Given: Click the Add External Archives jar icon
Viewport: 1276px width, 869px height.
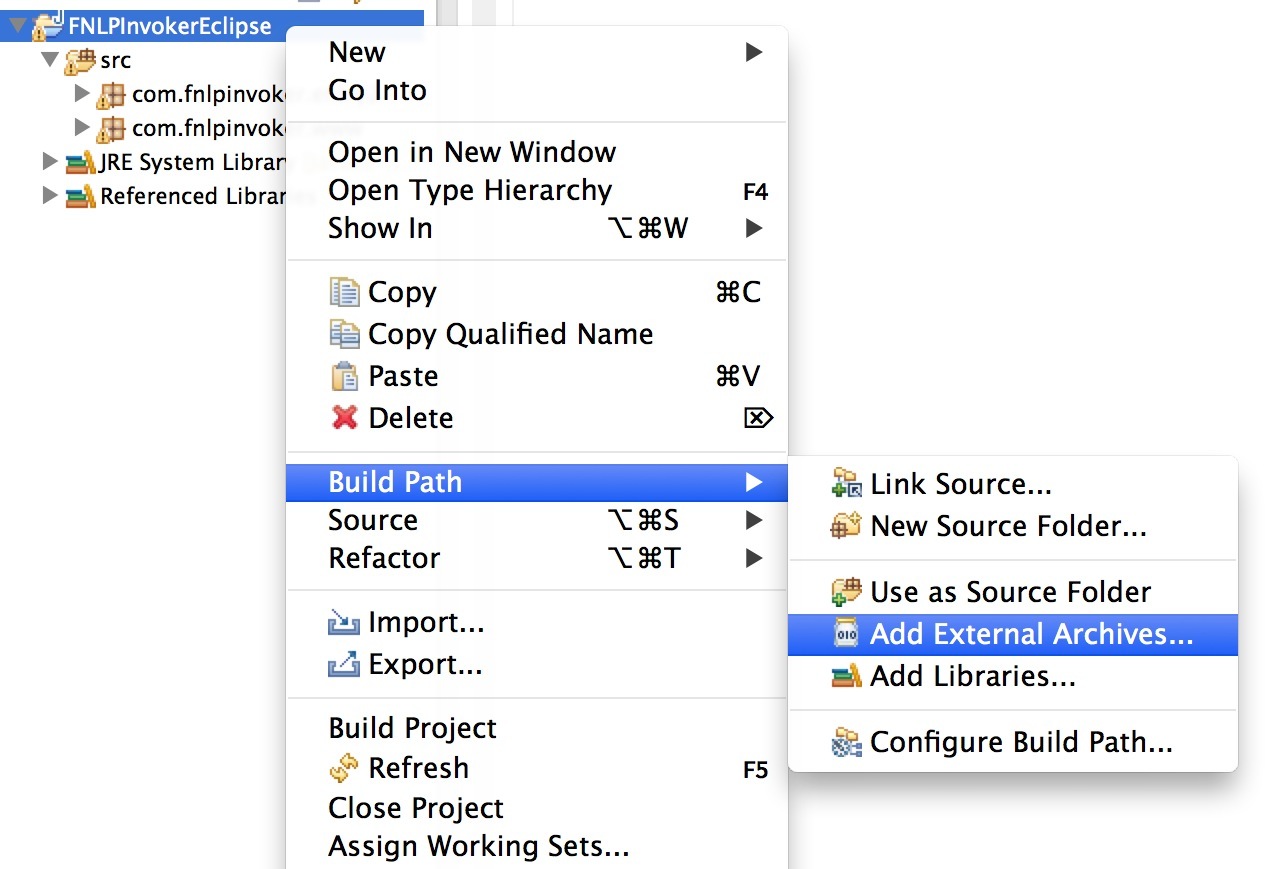Looking at the screenshot, I should tap(846, 634).
